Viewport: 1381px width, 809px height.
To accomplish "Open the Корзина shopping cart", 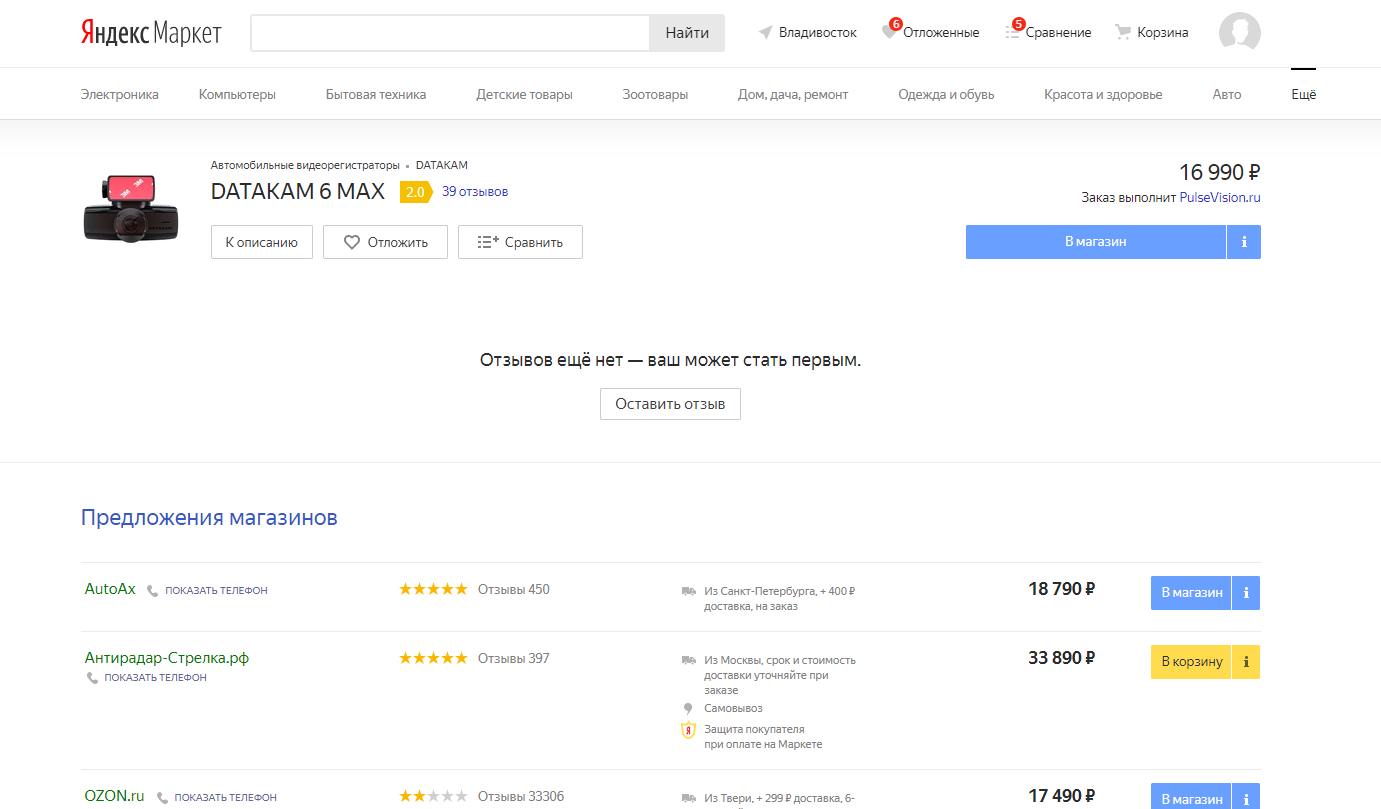I will [1152, 32].
